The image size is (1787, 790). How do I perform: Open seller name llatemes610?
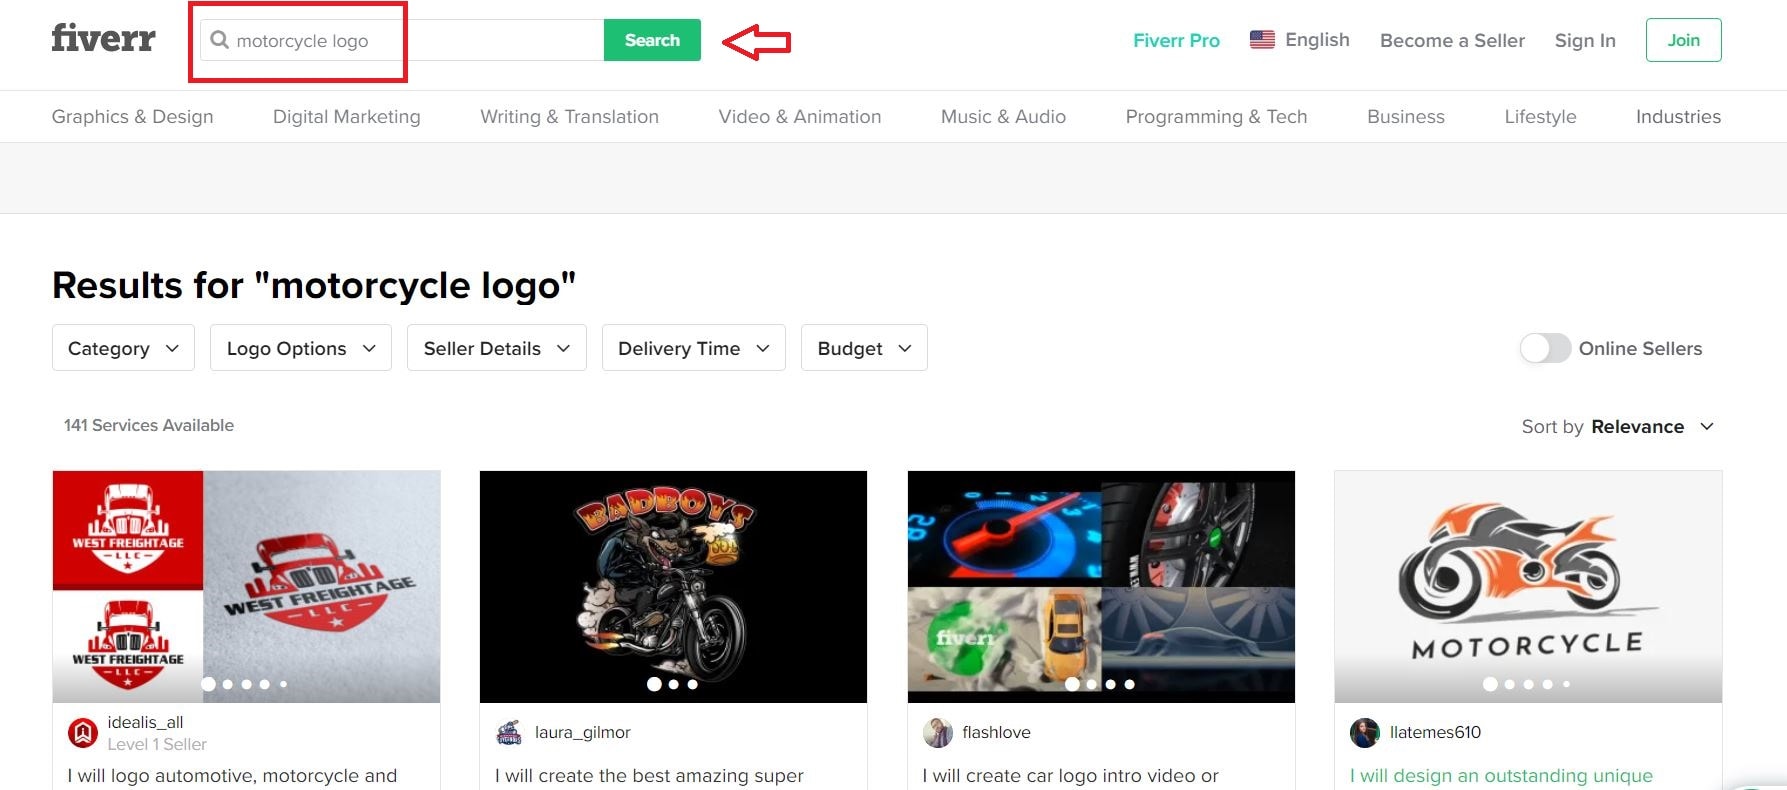(1435, 732)
